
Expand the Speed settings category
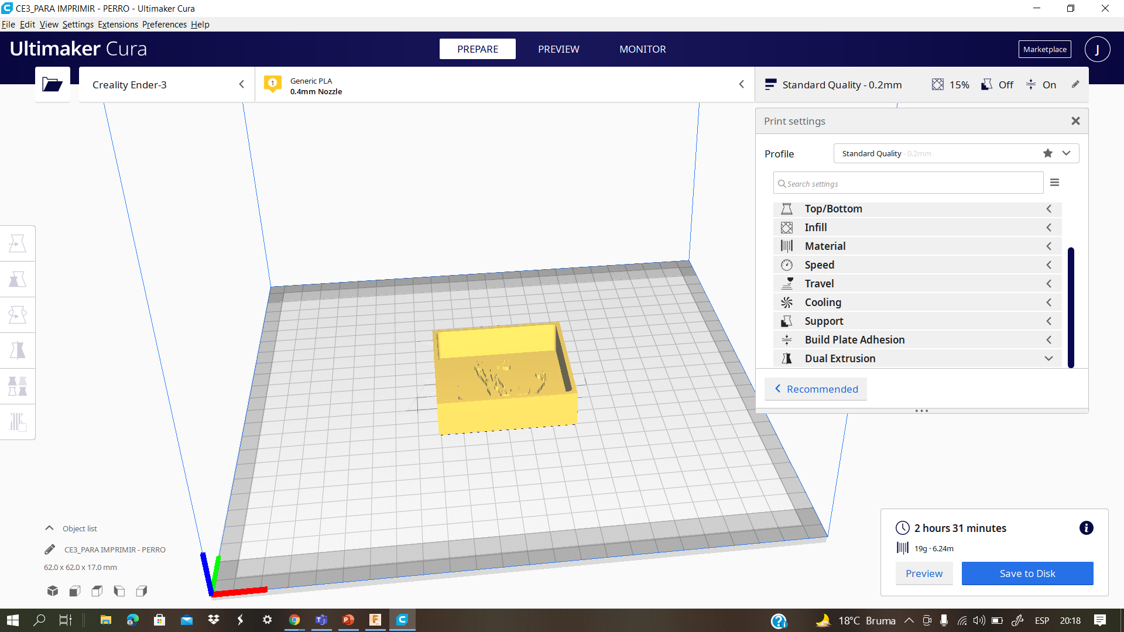918,264
